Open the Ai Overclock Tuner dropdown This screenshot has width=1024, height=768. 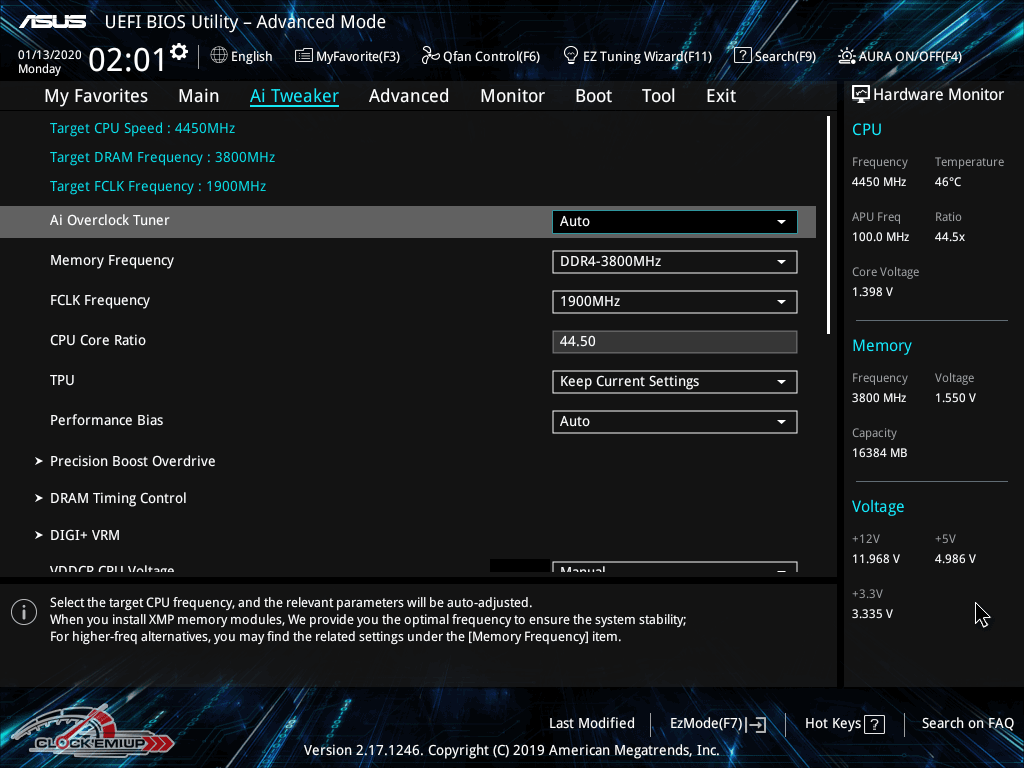coord(674,222)
